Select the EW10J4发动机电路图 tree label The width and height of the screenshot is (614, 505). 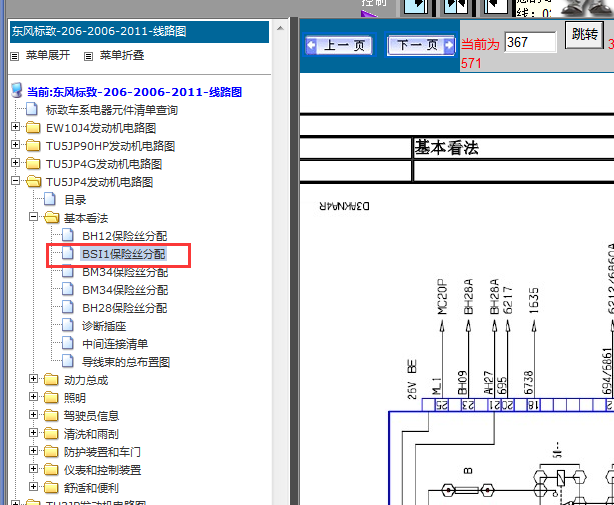(x=101, y=128)
